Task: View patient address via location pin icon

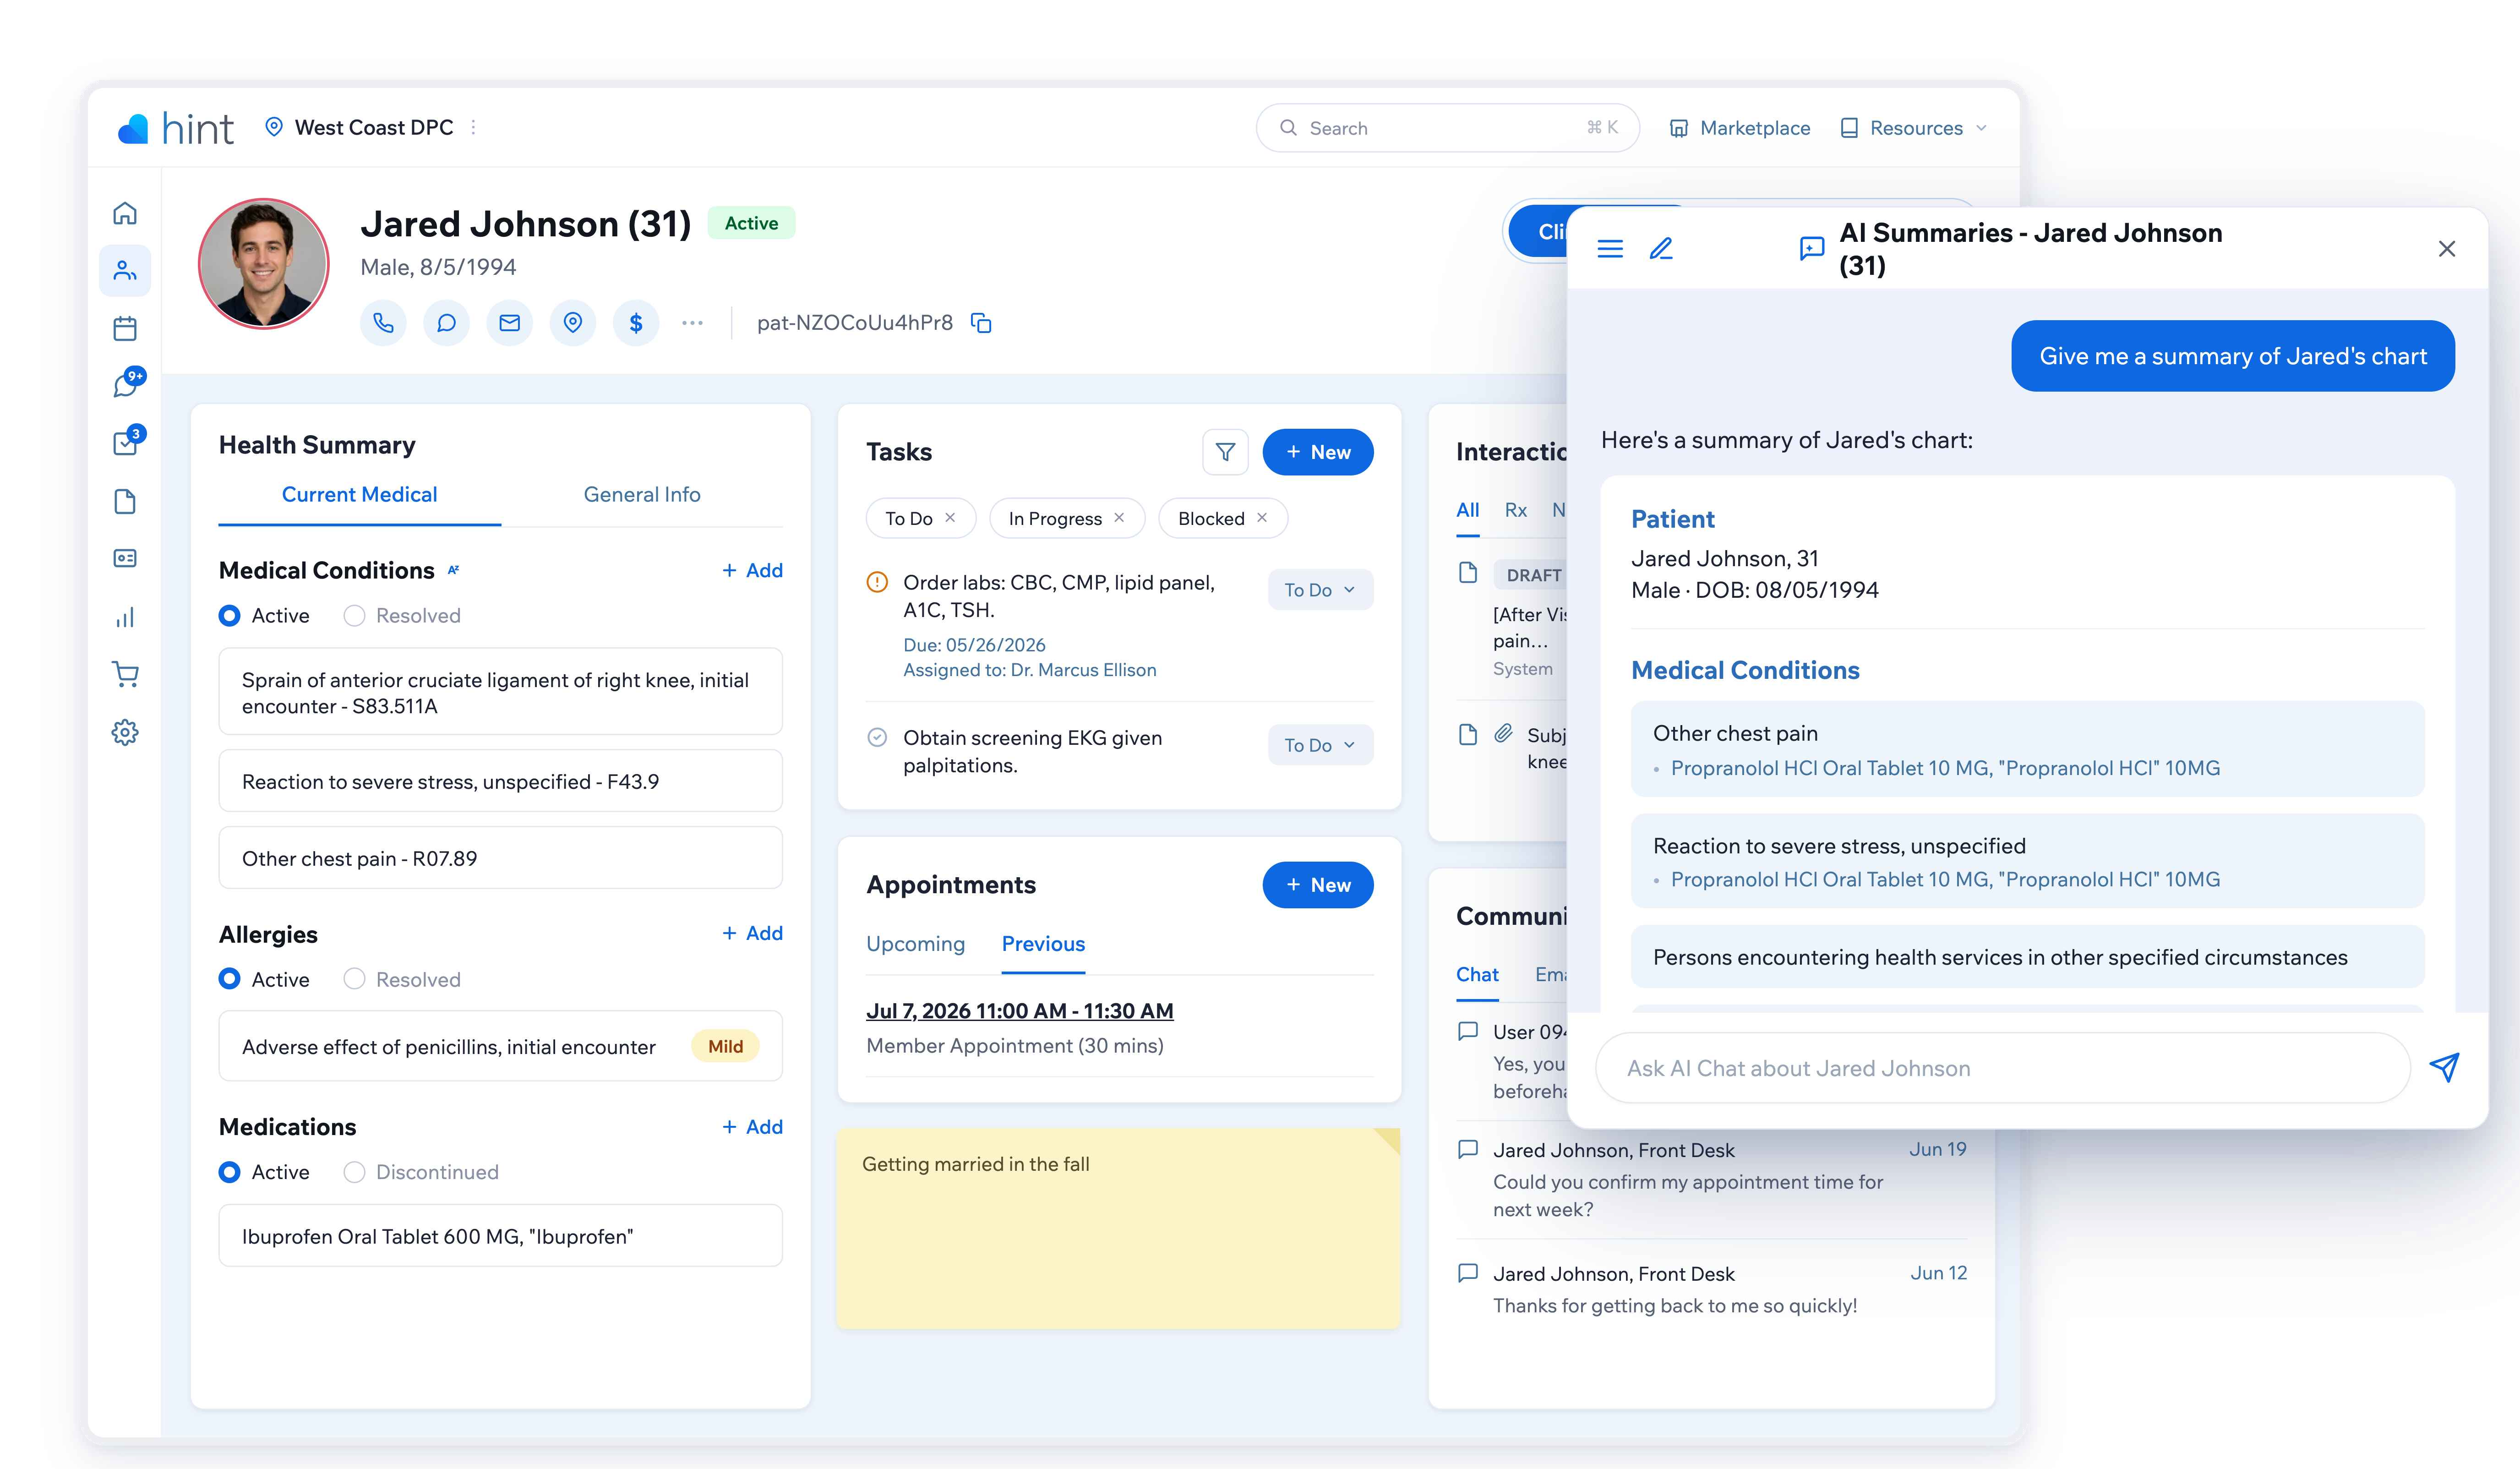Action: [573, 323]
